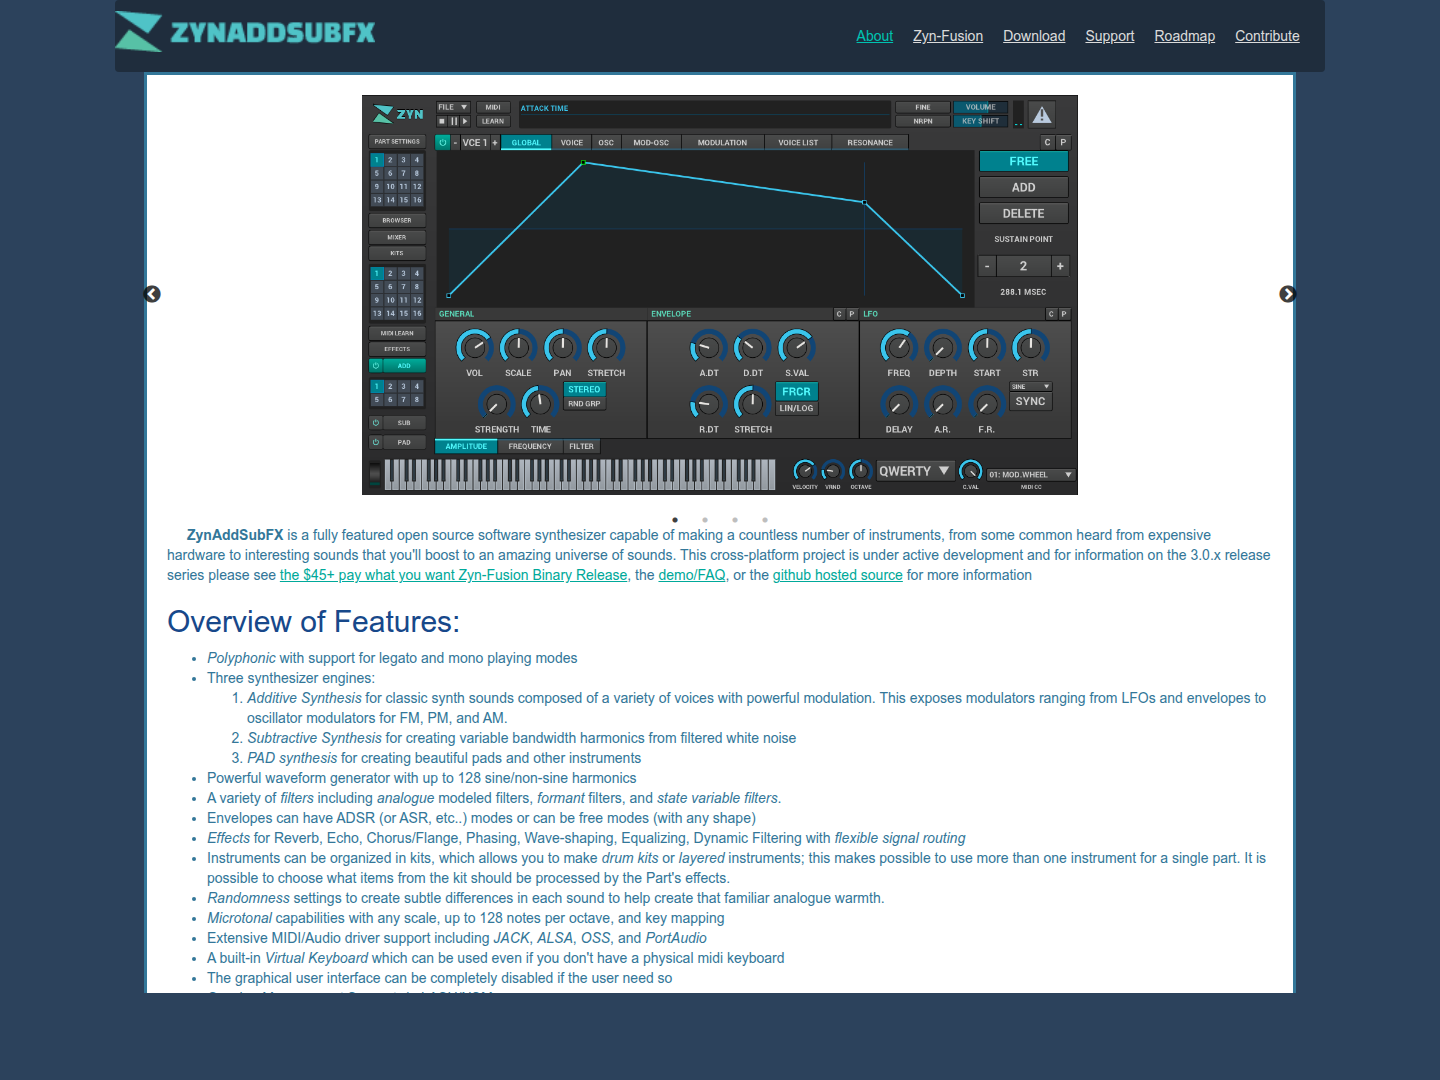
Task: Click the pause transport icon
Action: (x=453, y=121)
